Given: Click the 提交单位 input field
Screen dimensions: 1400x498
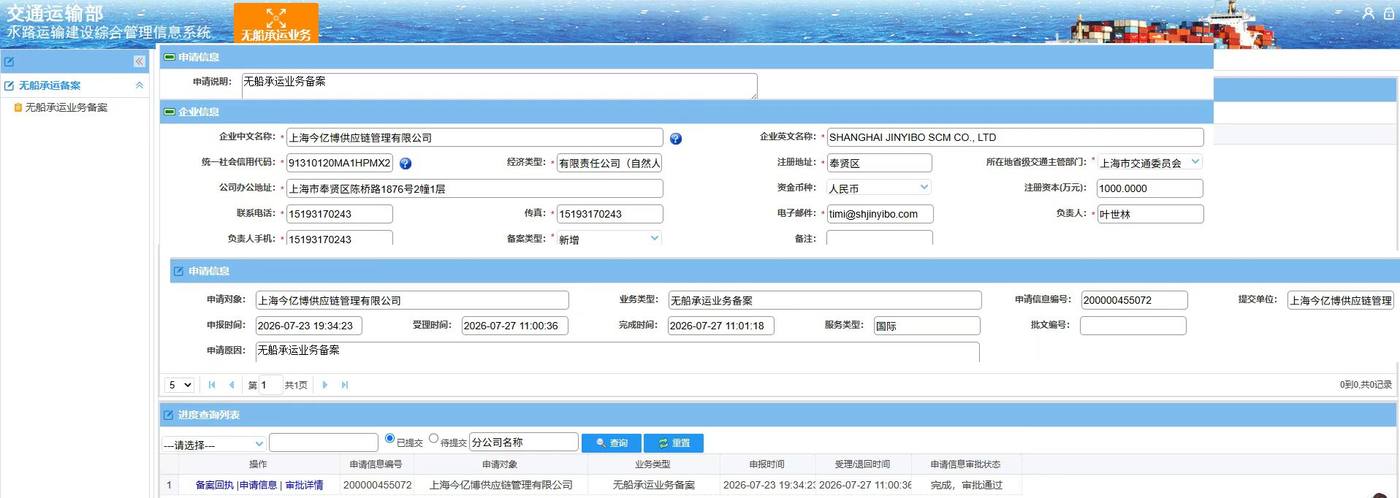Looking at the screenshot, I should coord(1340,300).
